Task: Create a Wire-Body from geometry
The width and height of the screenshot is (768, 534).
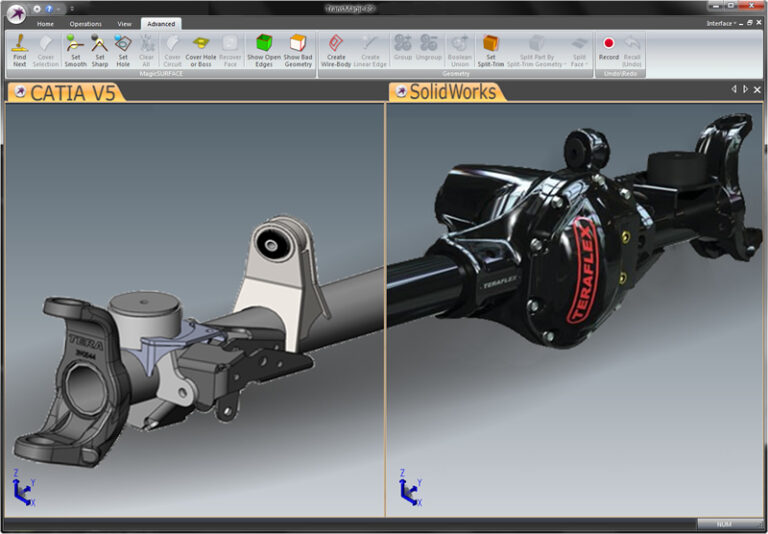Action: pyautogui.click(x=337, y=49)
